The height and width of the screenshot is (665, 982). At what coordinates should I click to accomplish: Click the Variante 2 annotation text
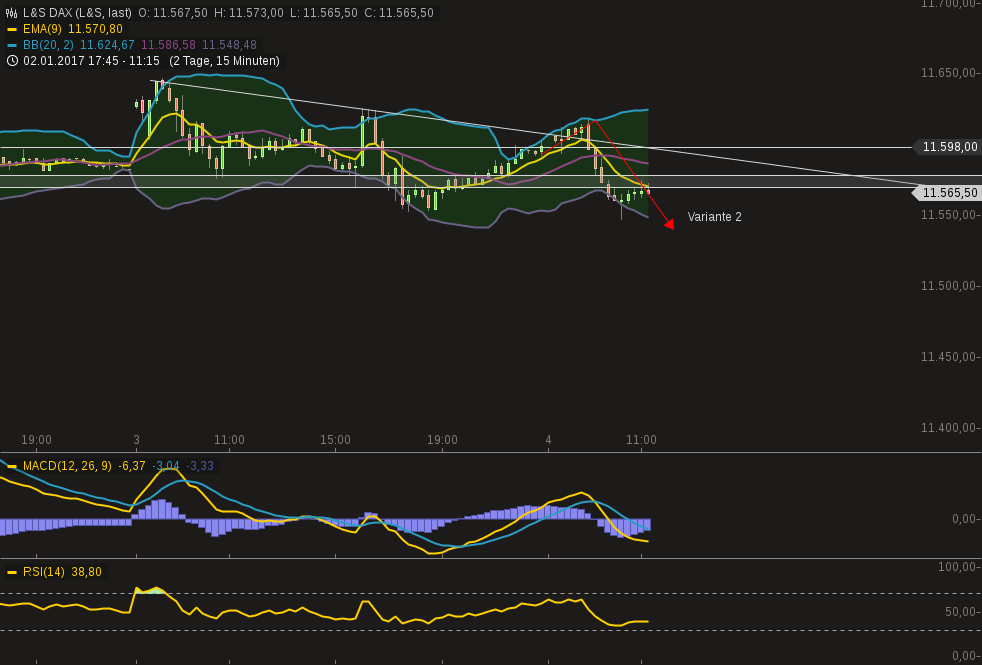[714, 216]
